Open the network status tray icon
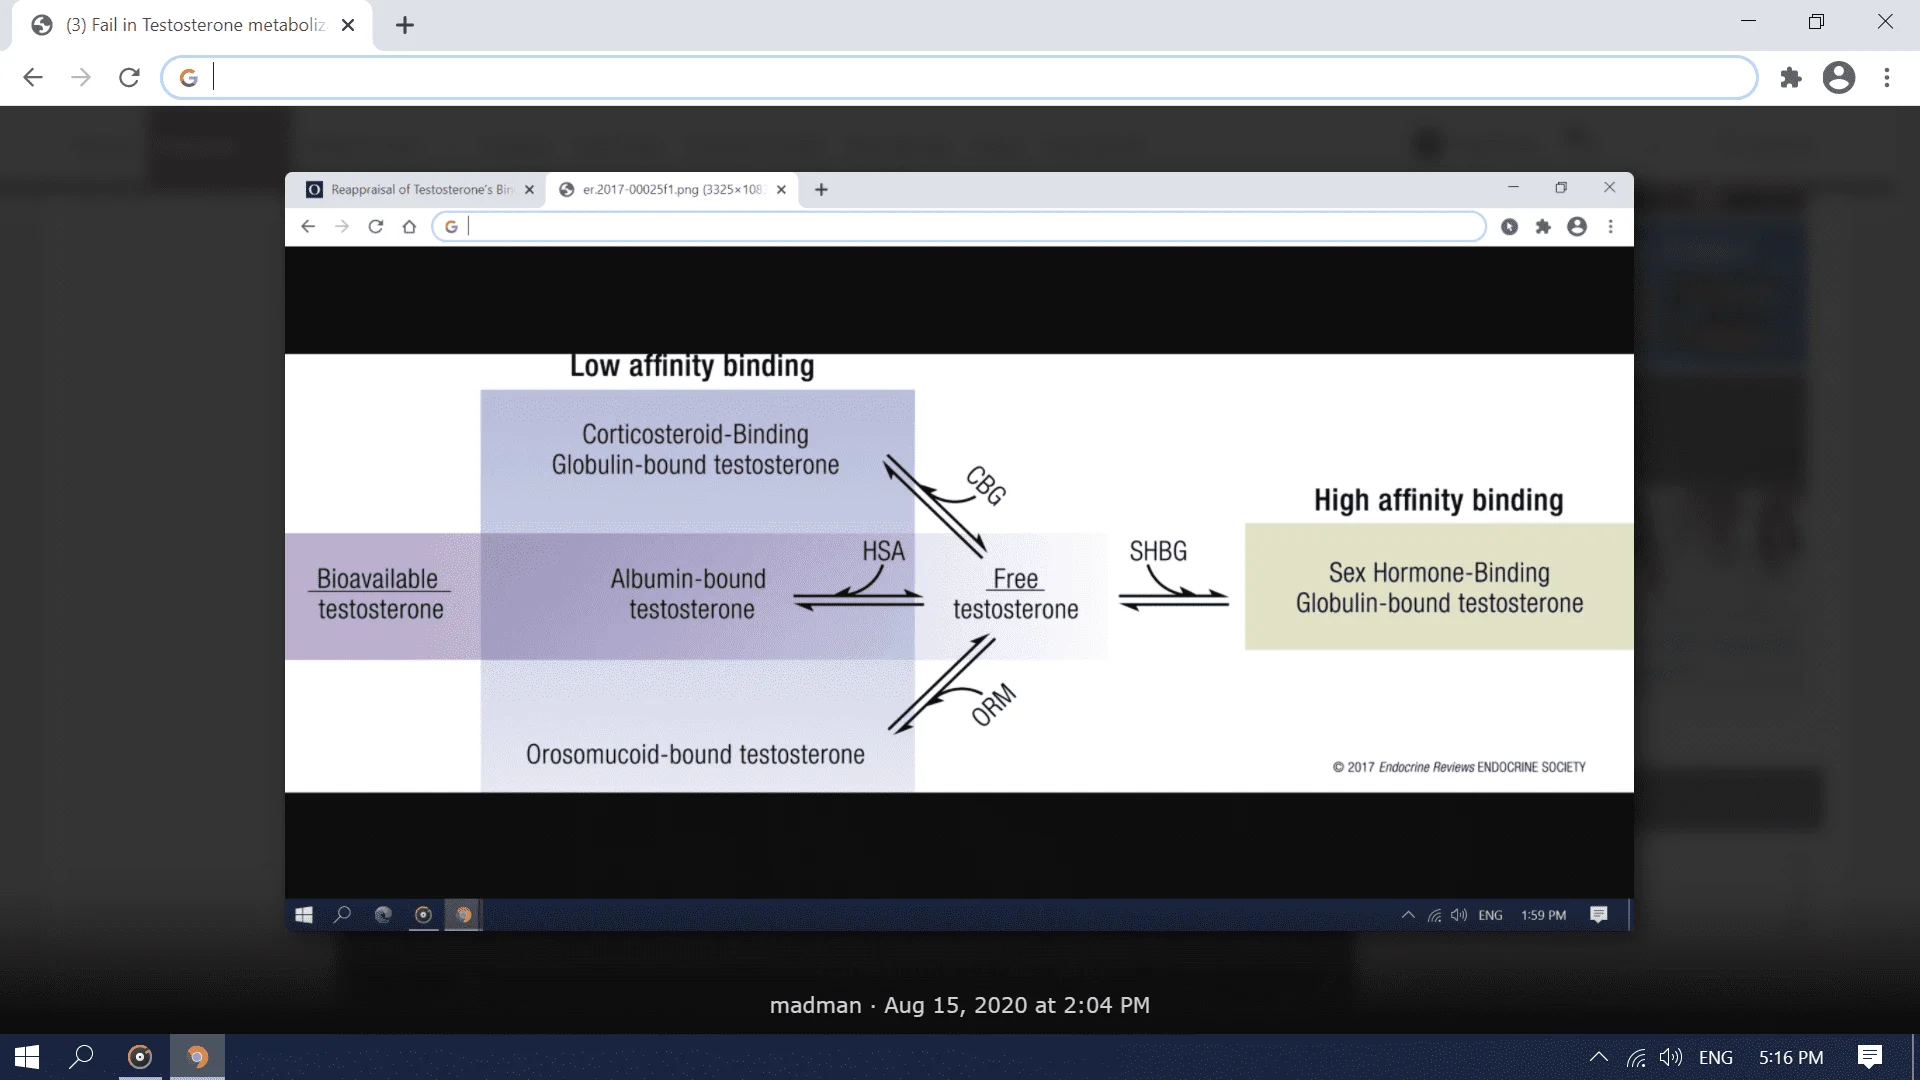 point(1636,1057)
